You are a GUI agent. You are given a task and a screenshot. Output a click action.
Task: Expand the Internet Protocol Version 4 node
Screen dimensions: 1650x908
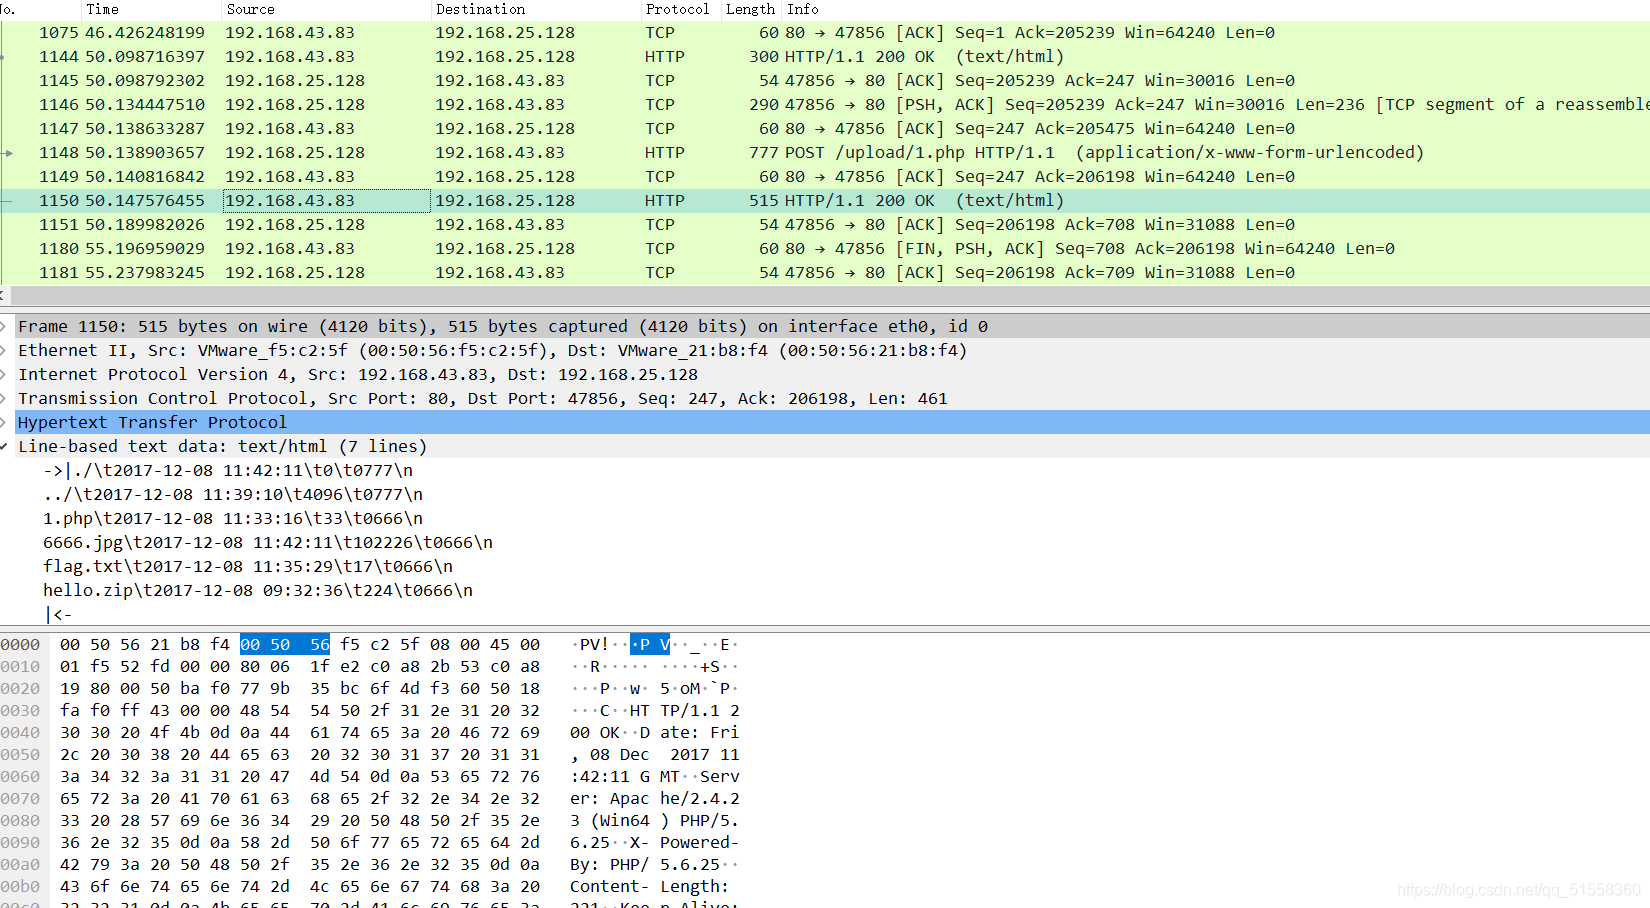point(5,374)
